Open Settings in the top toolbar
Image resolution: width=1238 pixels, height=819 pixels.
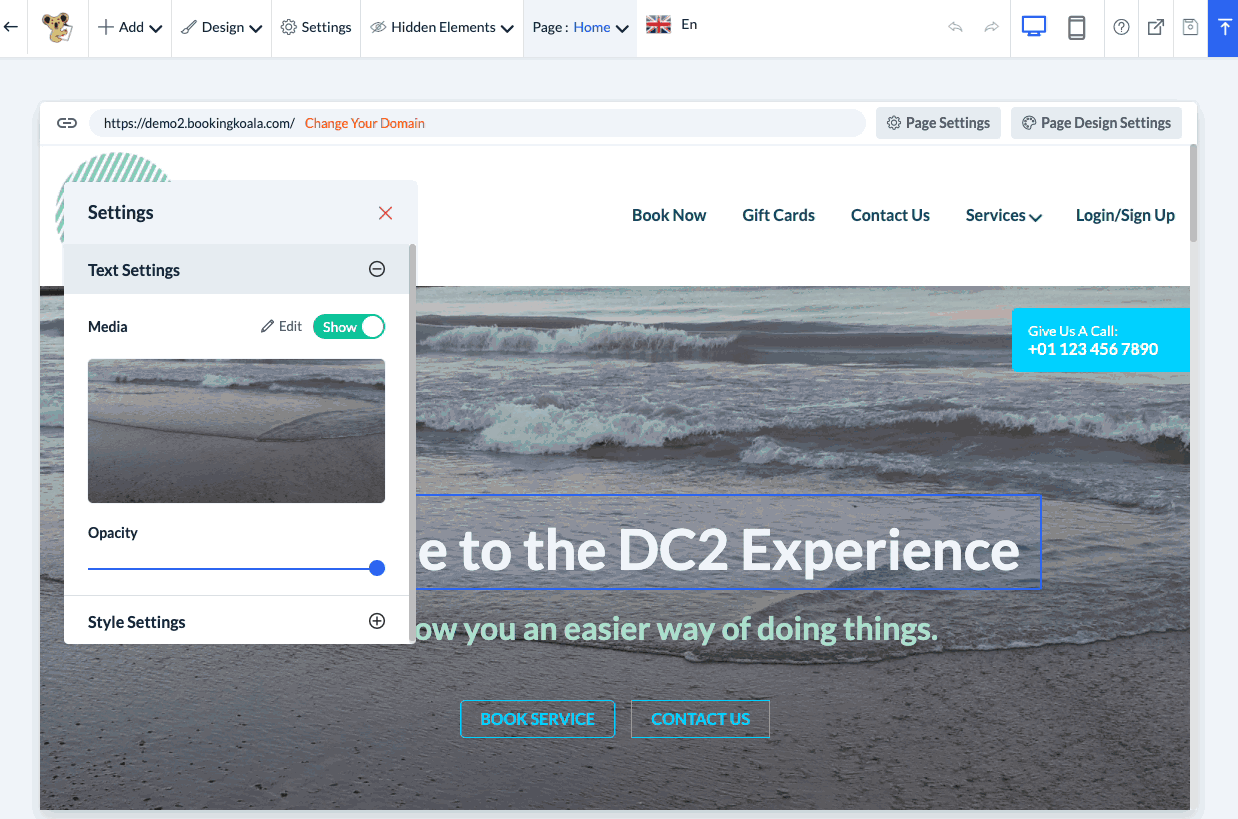point(316,28)
